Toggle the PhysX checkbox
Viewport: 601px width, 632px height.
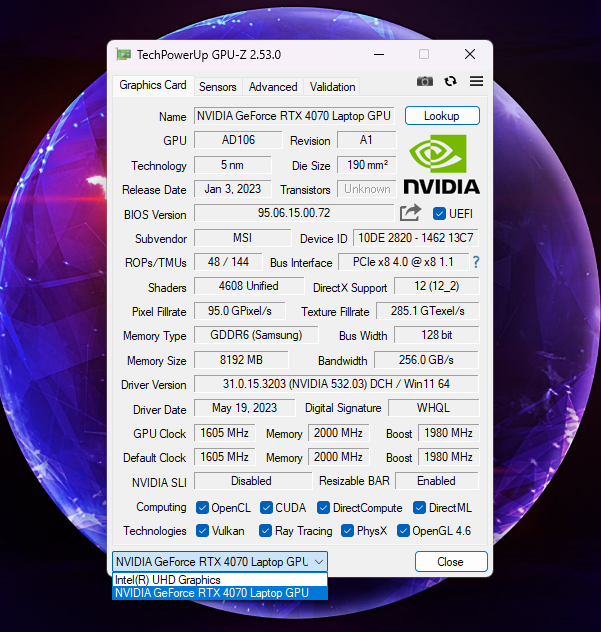coord(347,531)
